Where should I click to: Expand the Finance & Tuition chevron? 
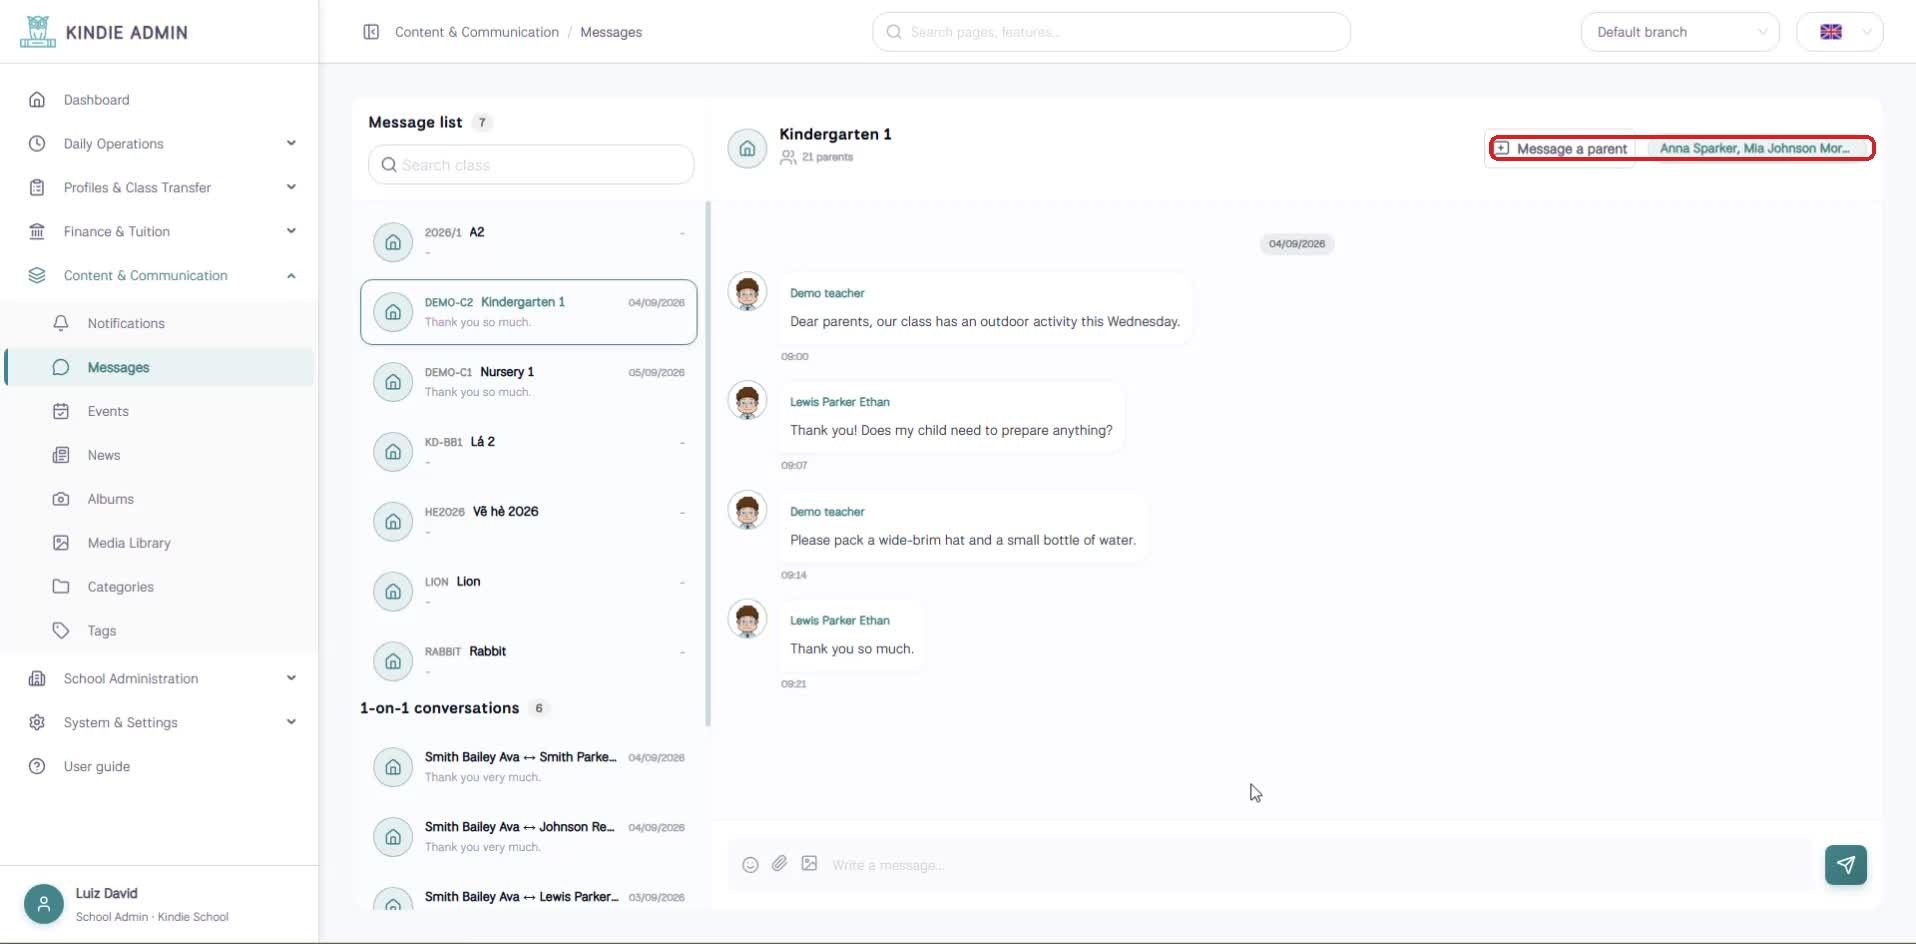point(291,231)
